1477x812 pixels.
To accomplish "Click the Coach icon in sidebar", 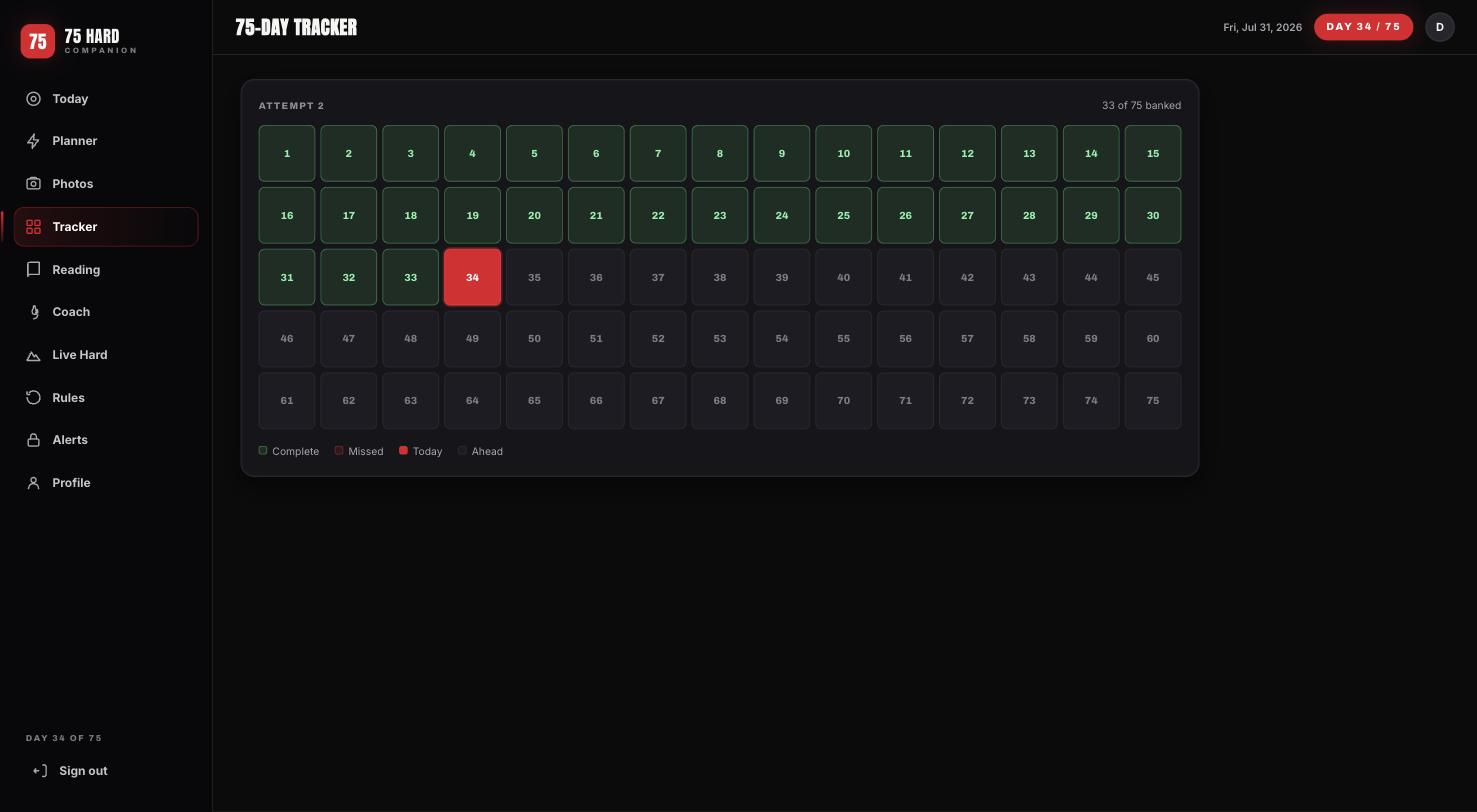I will tap(33, 312).
